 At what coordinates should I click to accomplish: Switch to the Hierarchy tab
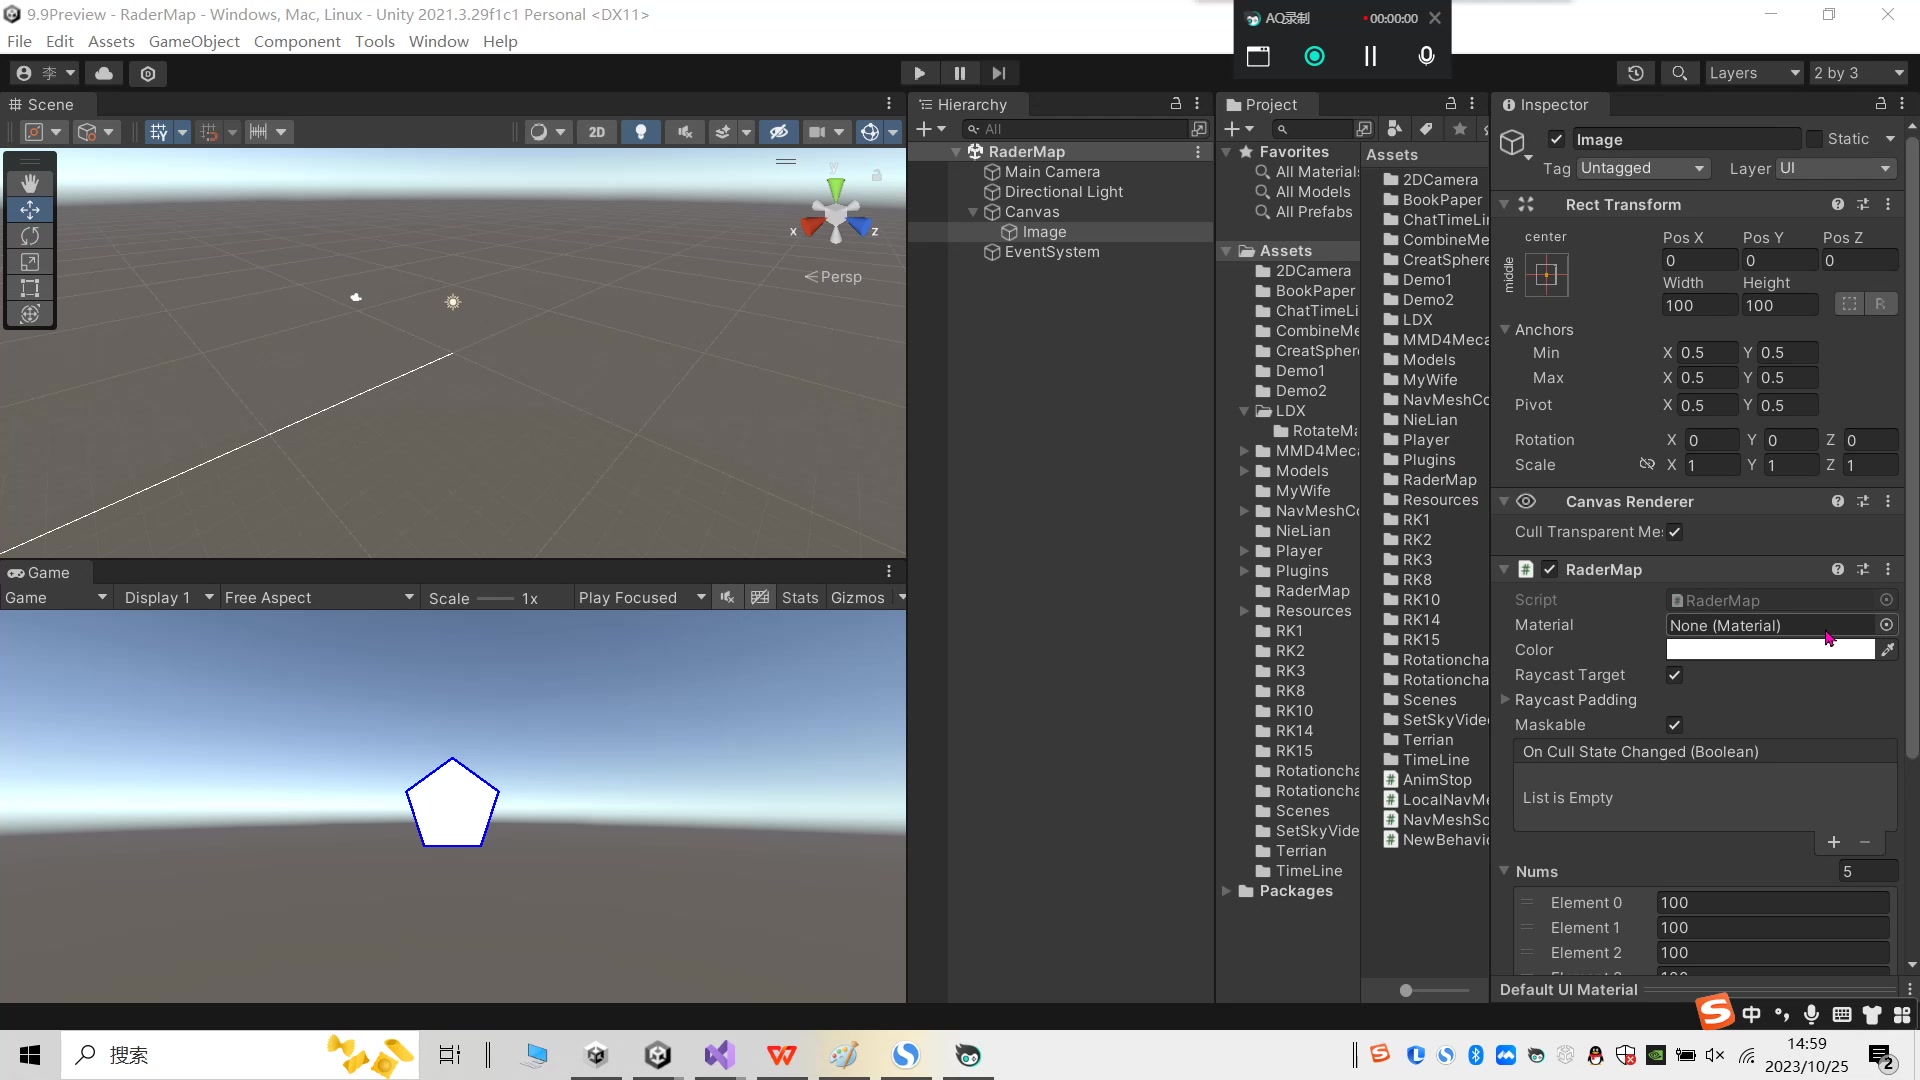point(971,104)
